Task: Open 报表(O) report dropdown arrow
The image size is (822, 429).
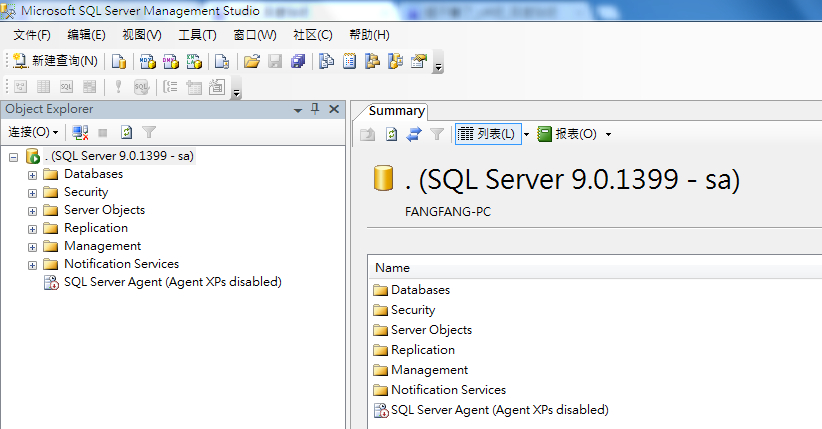Action: 608,134
